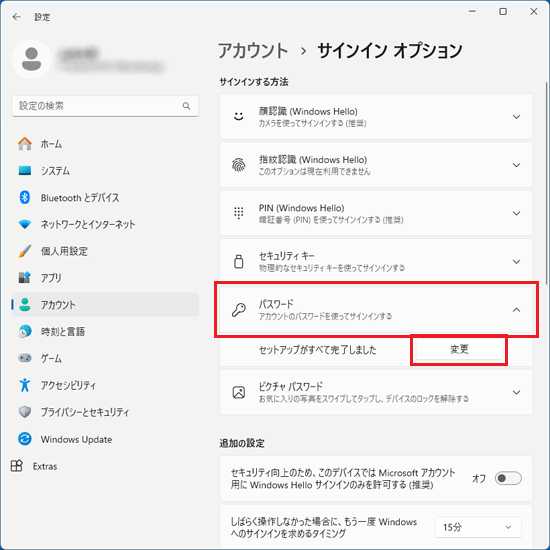The height and width of the screenshot is (550, 550).
Task: Open Windows Update page
Action: pos(105,439)
